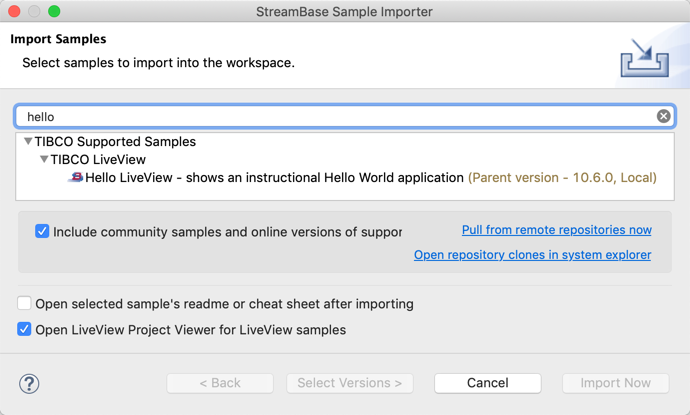The height and width of the screenshot is (415, 690).
Task: Select the TIBCO LiveView category label
Action: (x=98, y=160)
